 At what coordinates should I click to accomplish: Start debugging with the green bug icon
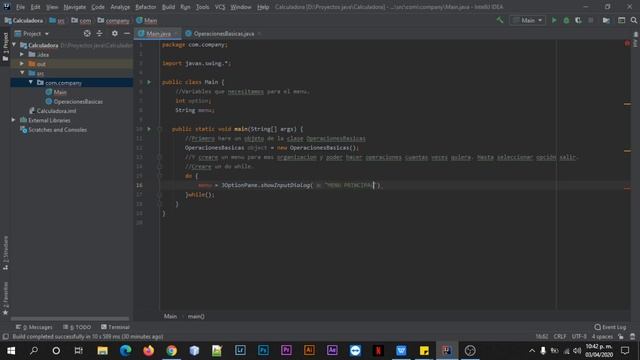566,20
